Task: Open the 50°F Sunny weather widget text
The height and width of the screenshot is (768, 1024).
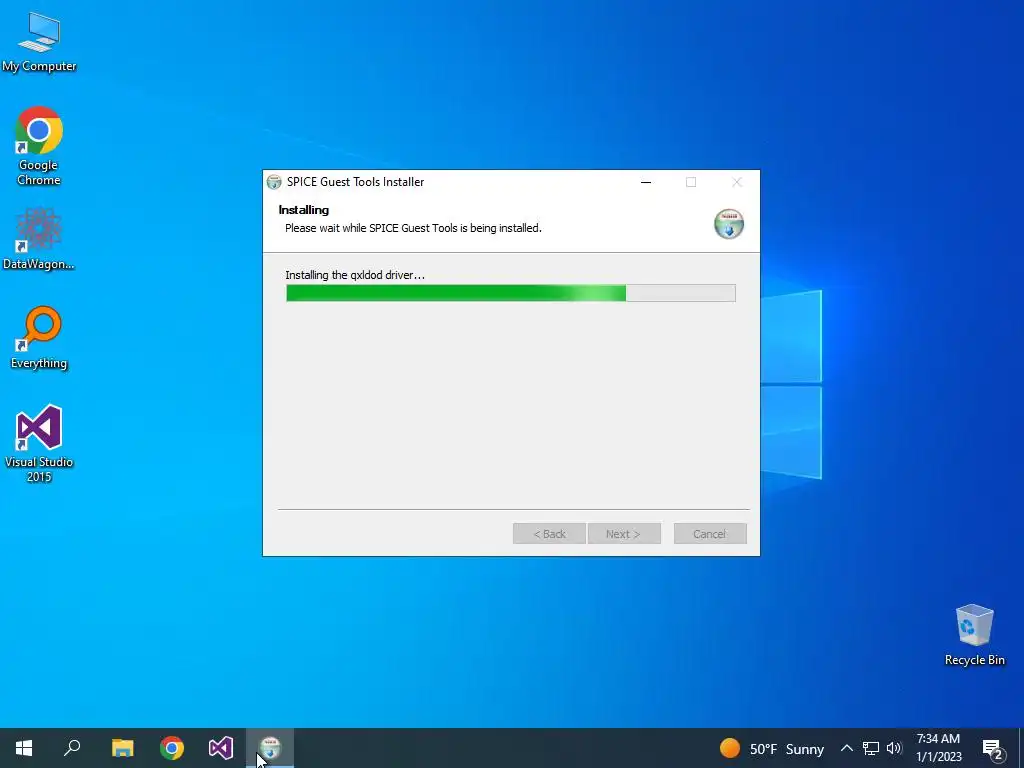Action: pyautogui.click(x=787, y=749)
